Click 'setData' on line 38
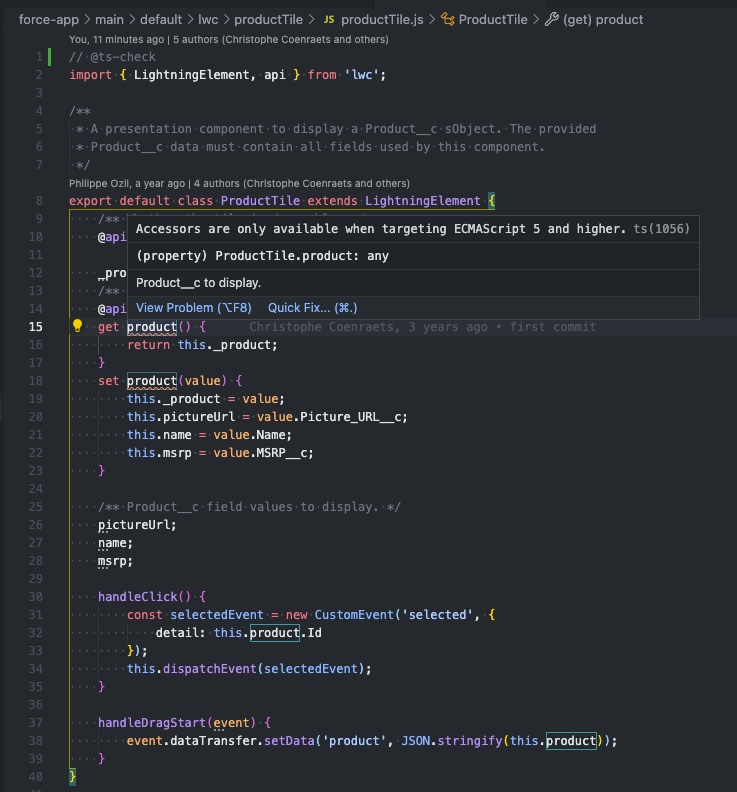Viewport: 737px width, 792px height. pyautogui.click(x=289, y=741)
